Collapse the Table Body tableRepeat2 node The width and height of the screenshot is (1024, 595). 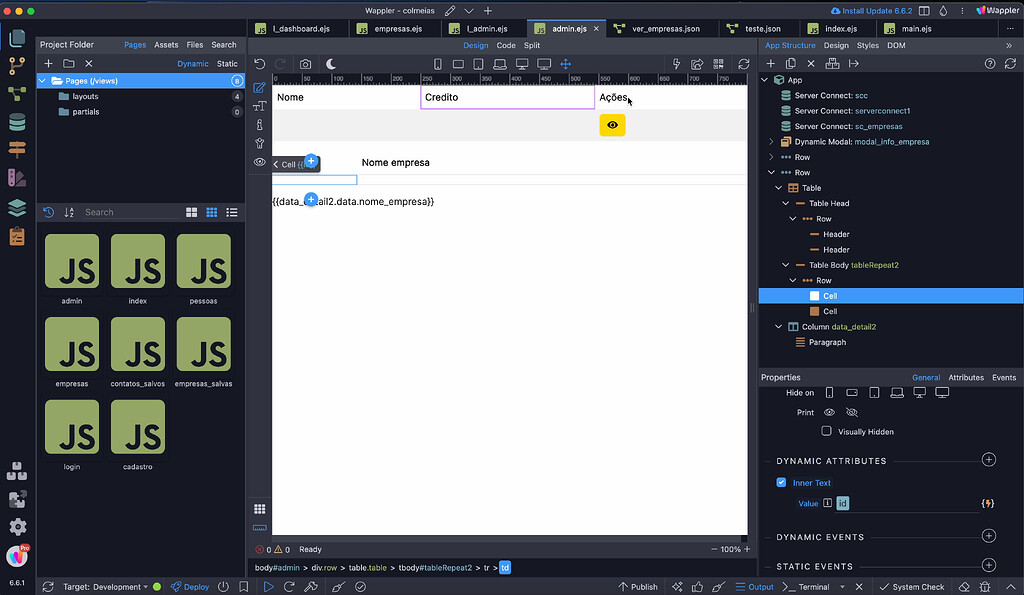point(784,264)
